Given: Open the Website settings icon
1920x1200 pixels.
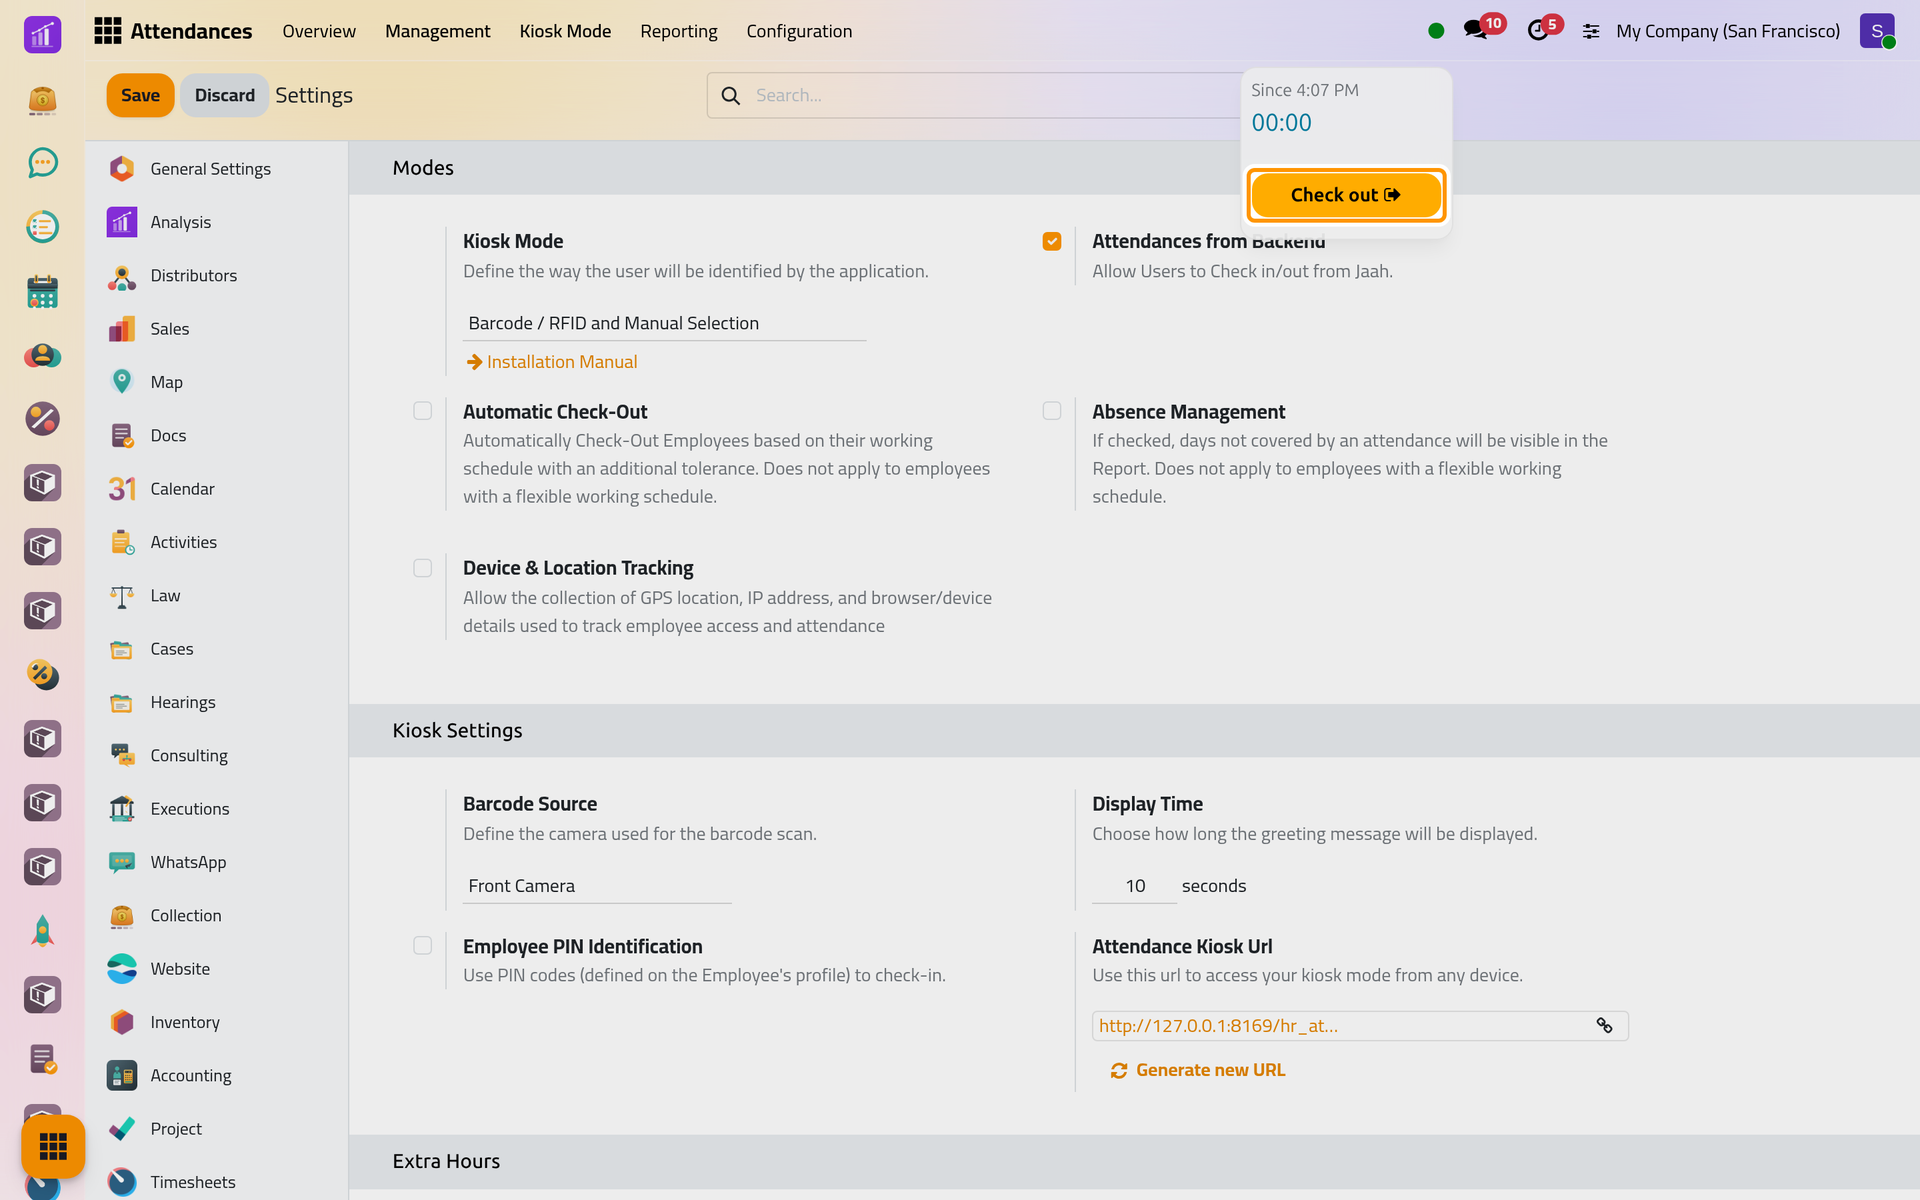Looking at the screenshot, I should click(x=122, y=969).
